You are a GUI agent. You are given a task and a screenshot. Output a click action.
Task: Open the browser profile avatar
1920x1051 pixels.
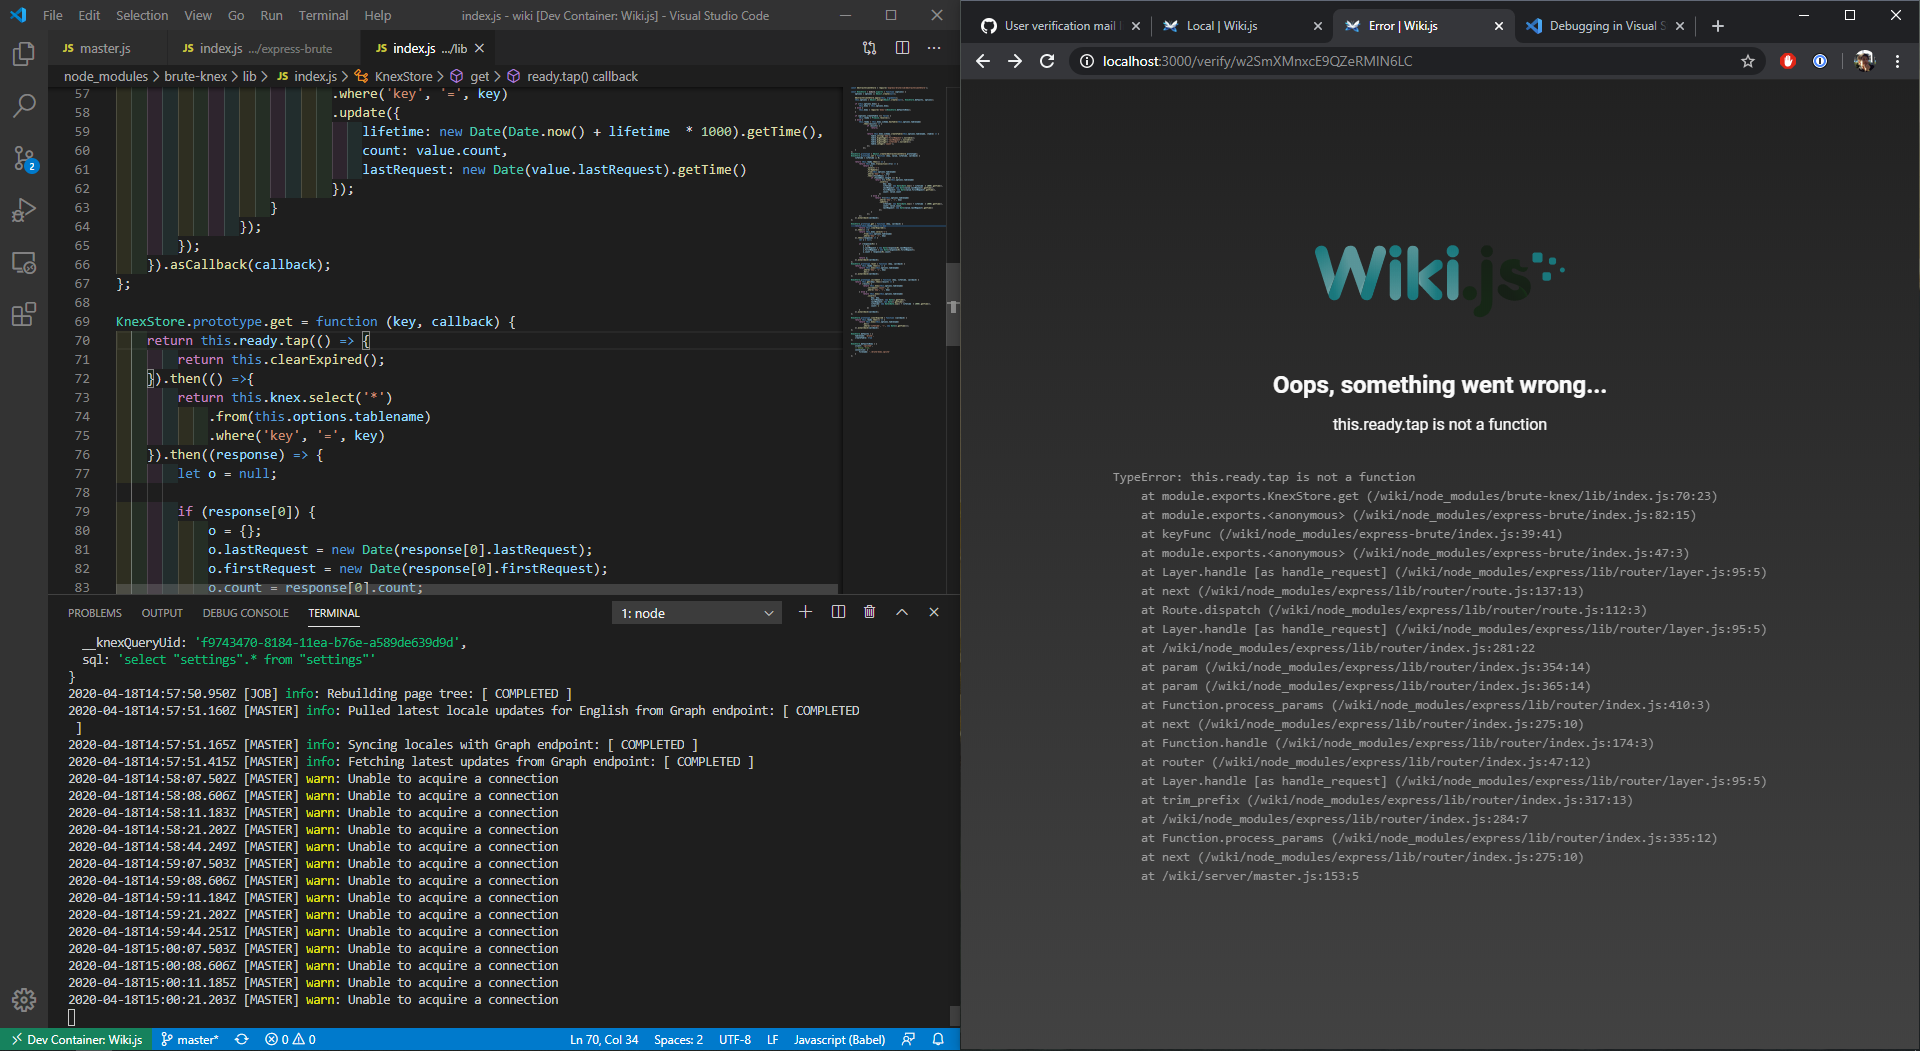click(1864, 61)
